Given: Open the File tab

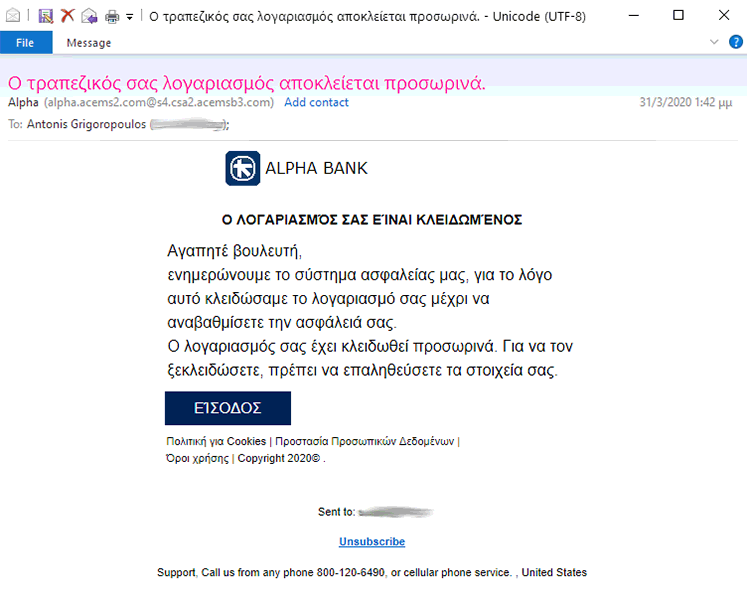Looking at the screenshot, I should [x=26, y=43].
